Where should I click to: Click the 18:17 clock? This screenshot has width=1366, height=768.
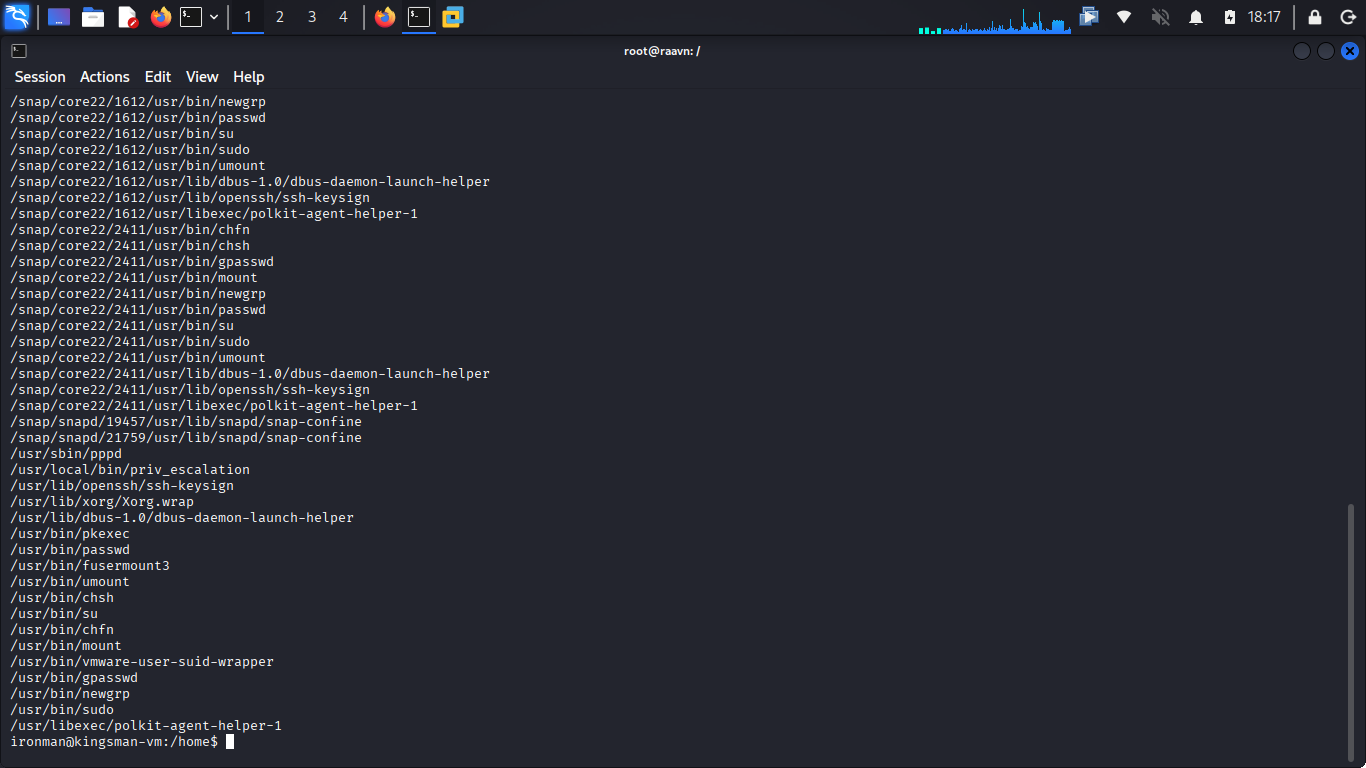point(1264,17)
